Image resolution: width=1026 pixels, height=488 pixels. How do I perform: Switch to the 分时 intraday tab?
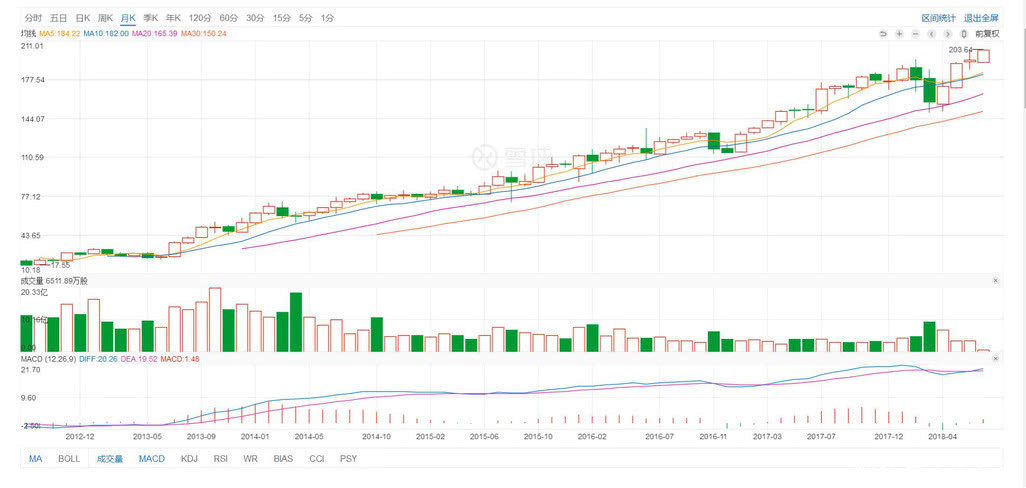point(34,18)
